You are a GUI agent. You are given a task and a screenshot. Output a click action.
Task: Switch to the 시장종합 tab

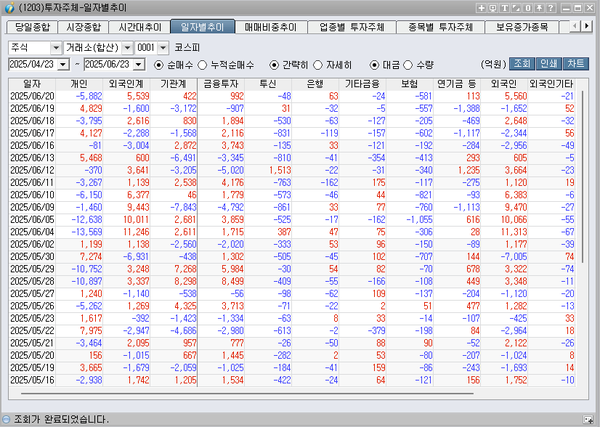pyautogui.click(x=83, y=27)
